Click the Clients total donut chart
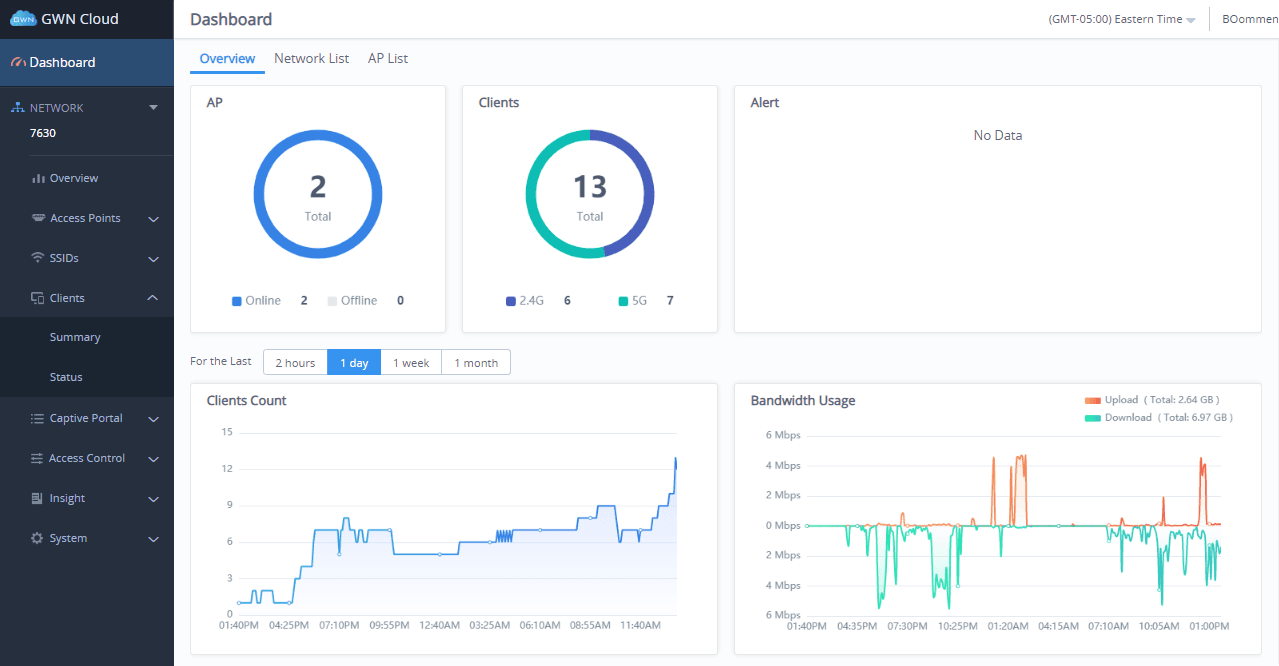This screenshot has height=666, width=1279. click(590, 195)
